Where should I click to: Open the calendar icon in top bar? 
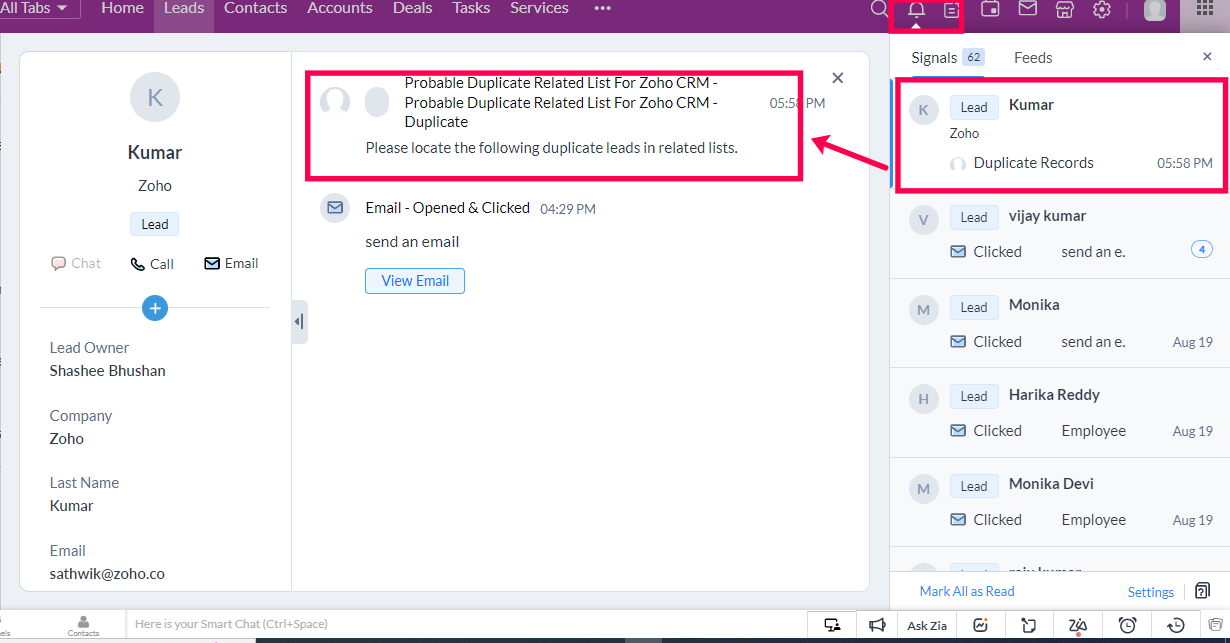[x=990, y=9]
